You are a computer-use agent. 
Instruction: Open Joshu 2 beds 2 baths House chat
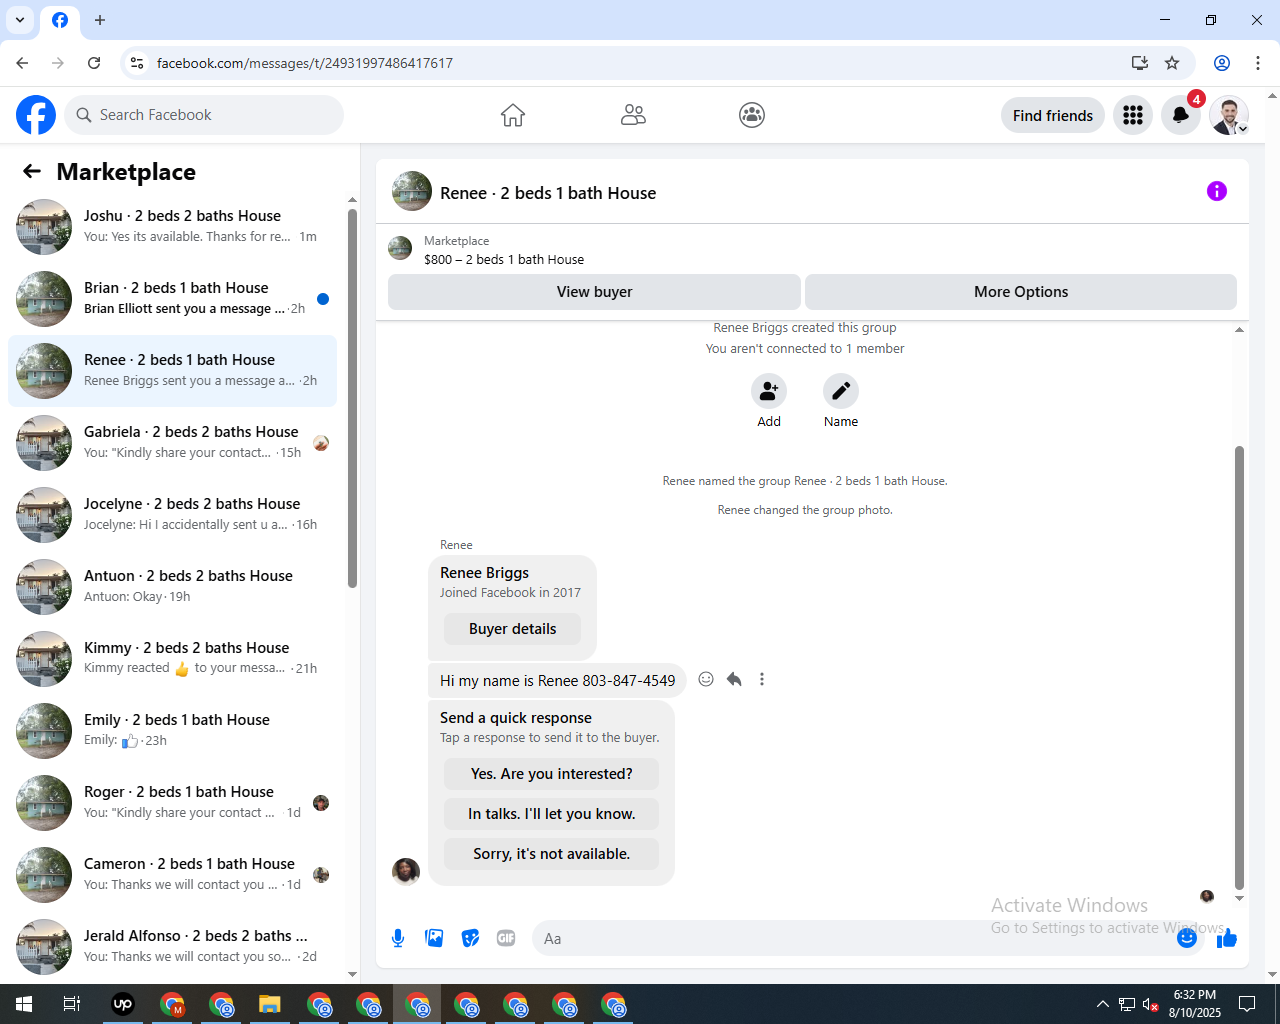(172, 227)
